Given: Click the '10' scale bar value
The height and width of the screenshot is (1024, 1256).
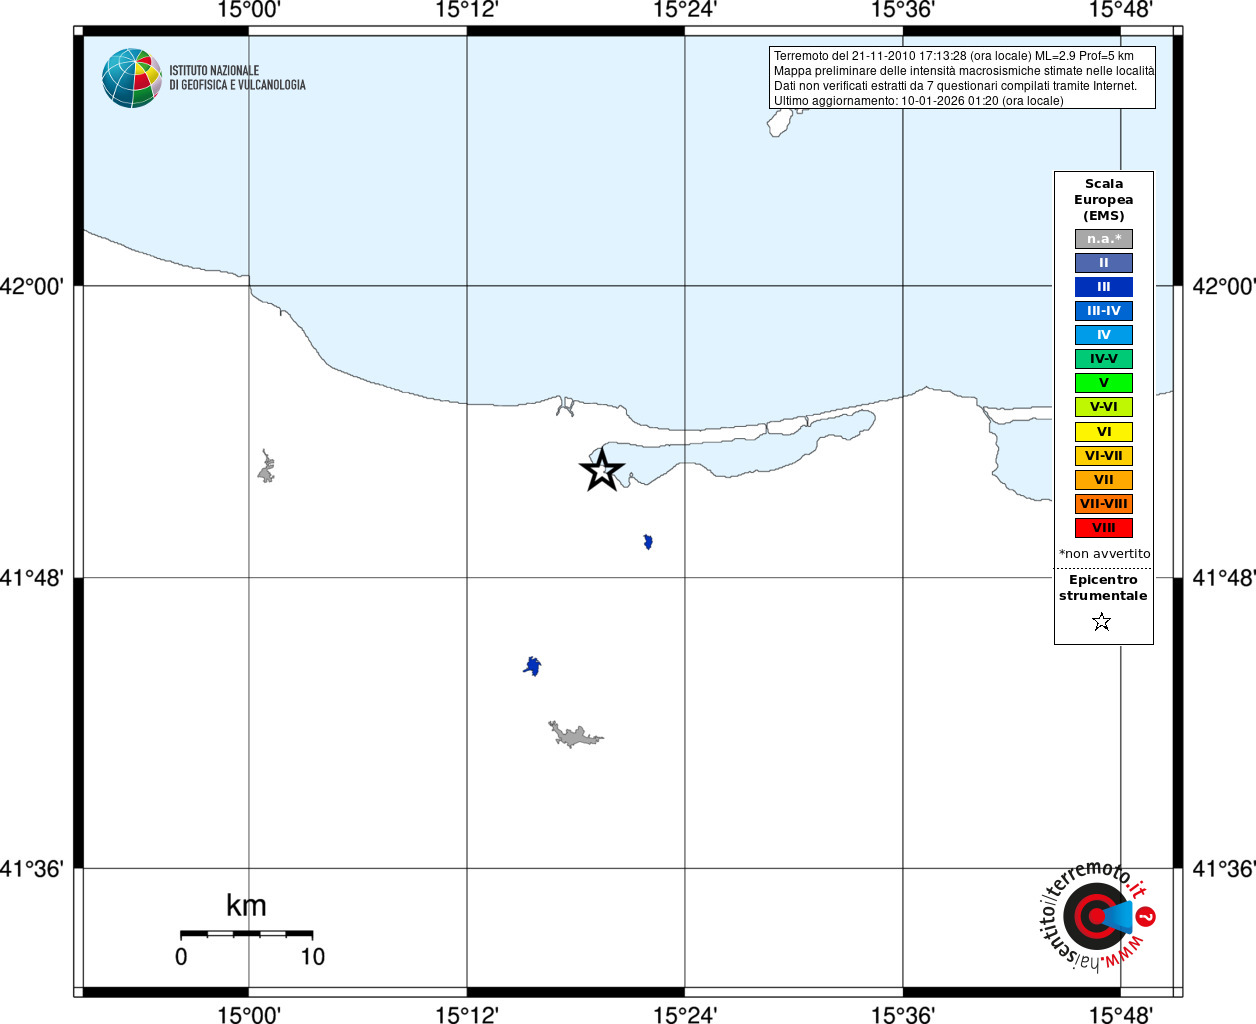Looking at the screenshot, I should tap(313, 957).
